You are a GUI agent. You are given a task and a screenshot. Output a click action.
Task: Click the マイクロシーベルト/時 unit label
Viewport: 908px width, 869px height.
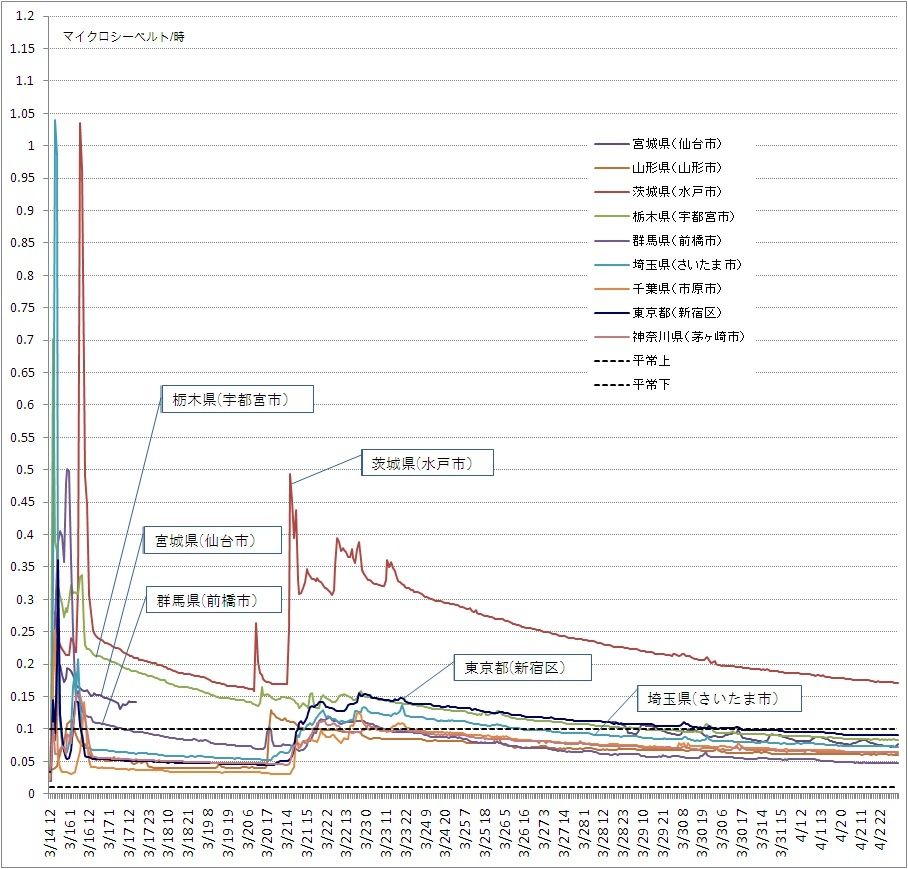coord(123,37)
